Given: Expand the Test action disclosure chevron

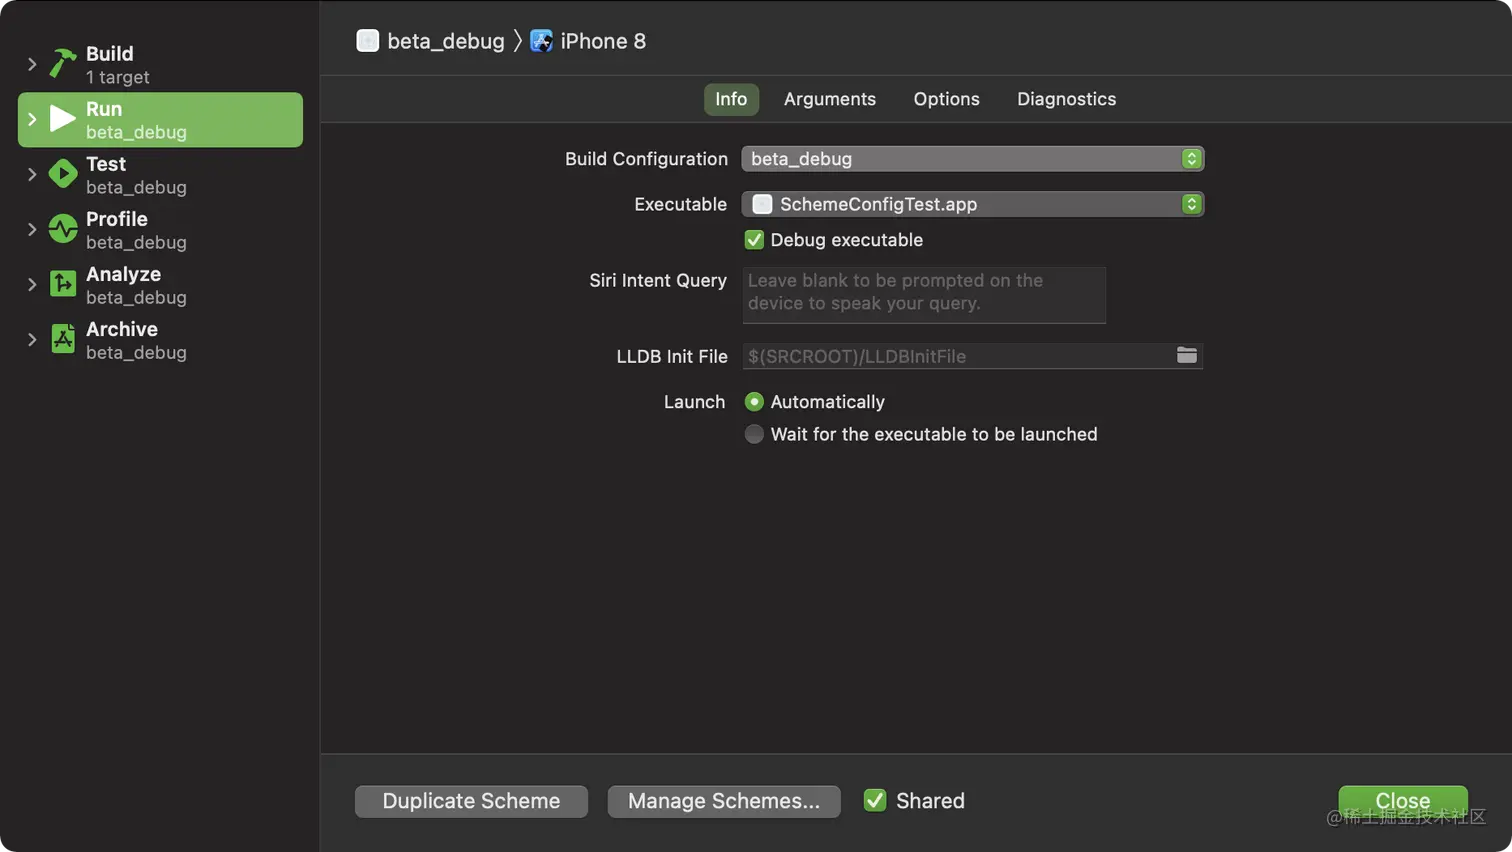Looking at the screenshot, I should (32, 174).
